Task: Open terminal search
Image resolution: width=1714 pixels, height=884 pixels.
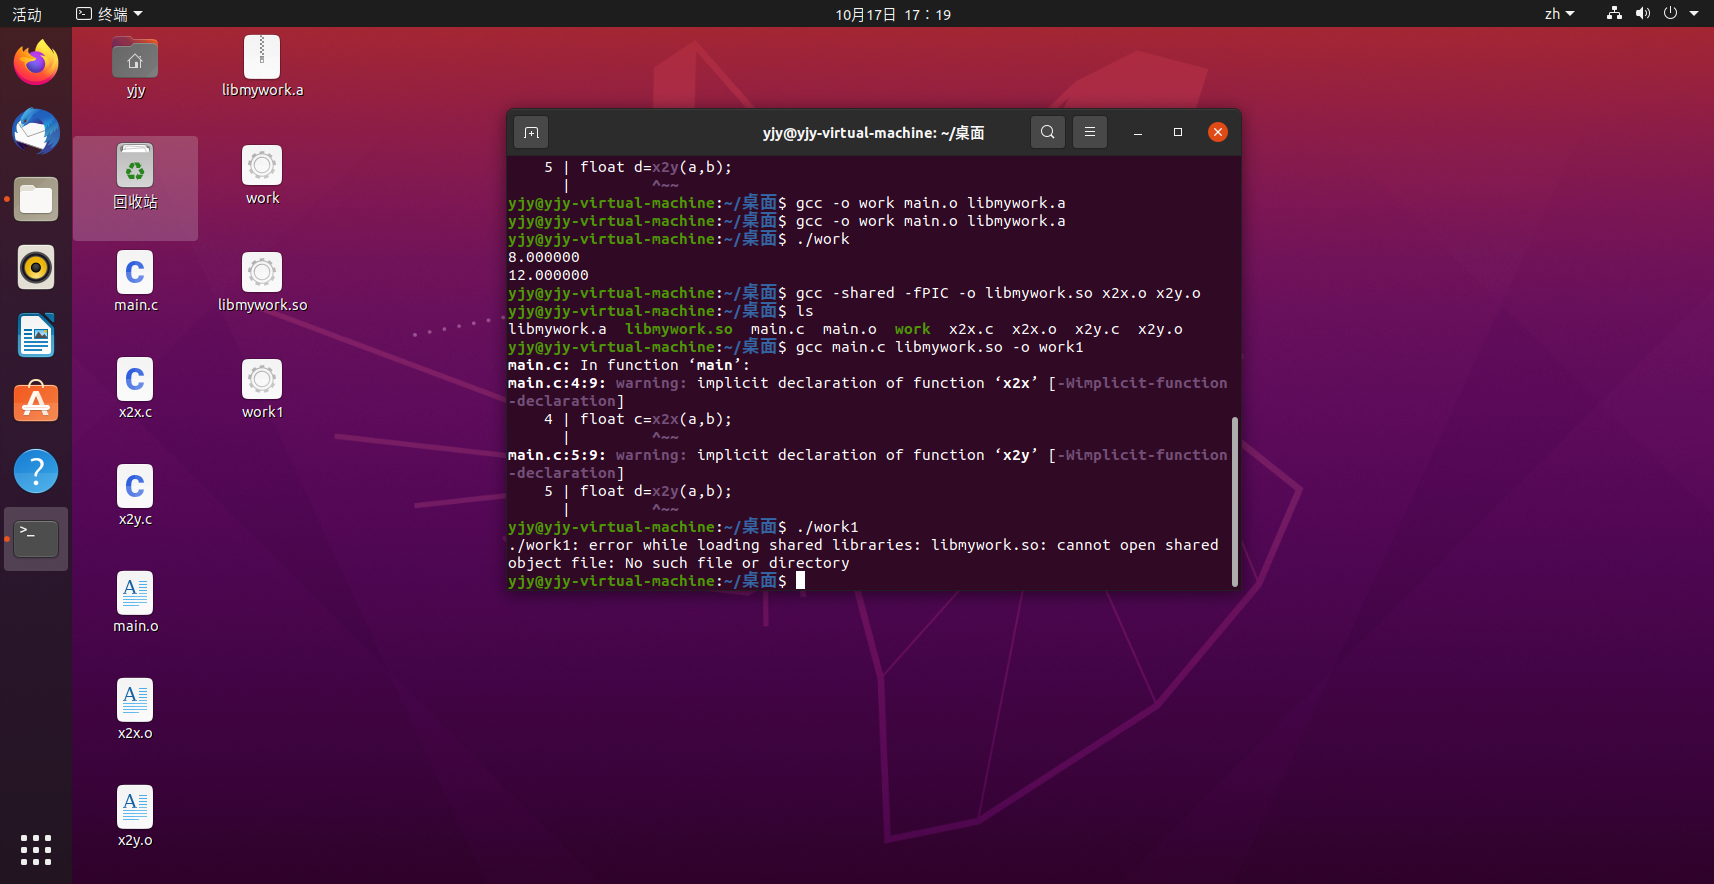Action: (x=1047, y=132)
